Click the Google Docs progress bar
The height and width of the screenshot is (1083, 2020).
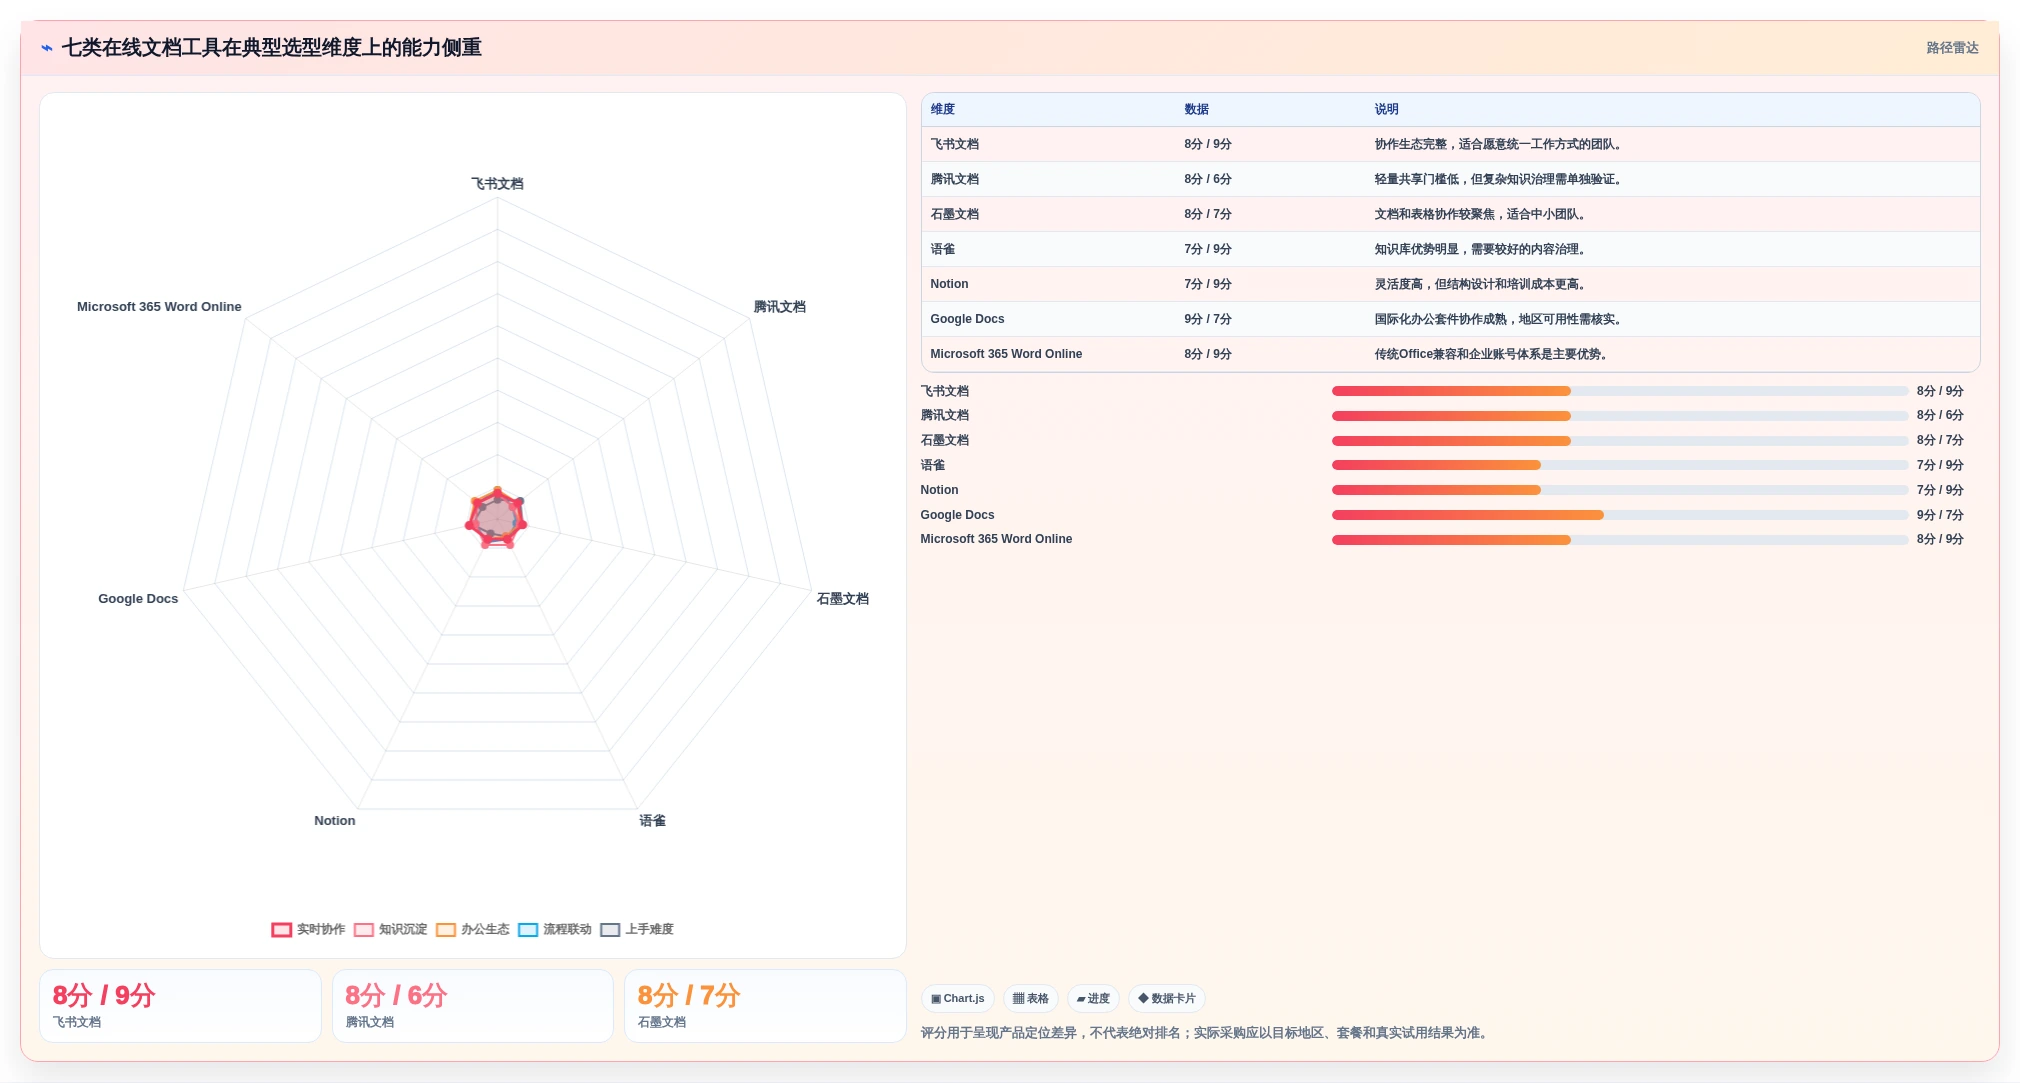pos(1620,515)
